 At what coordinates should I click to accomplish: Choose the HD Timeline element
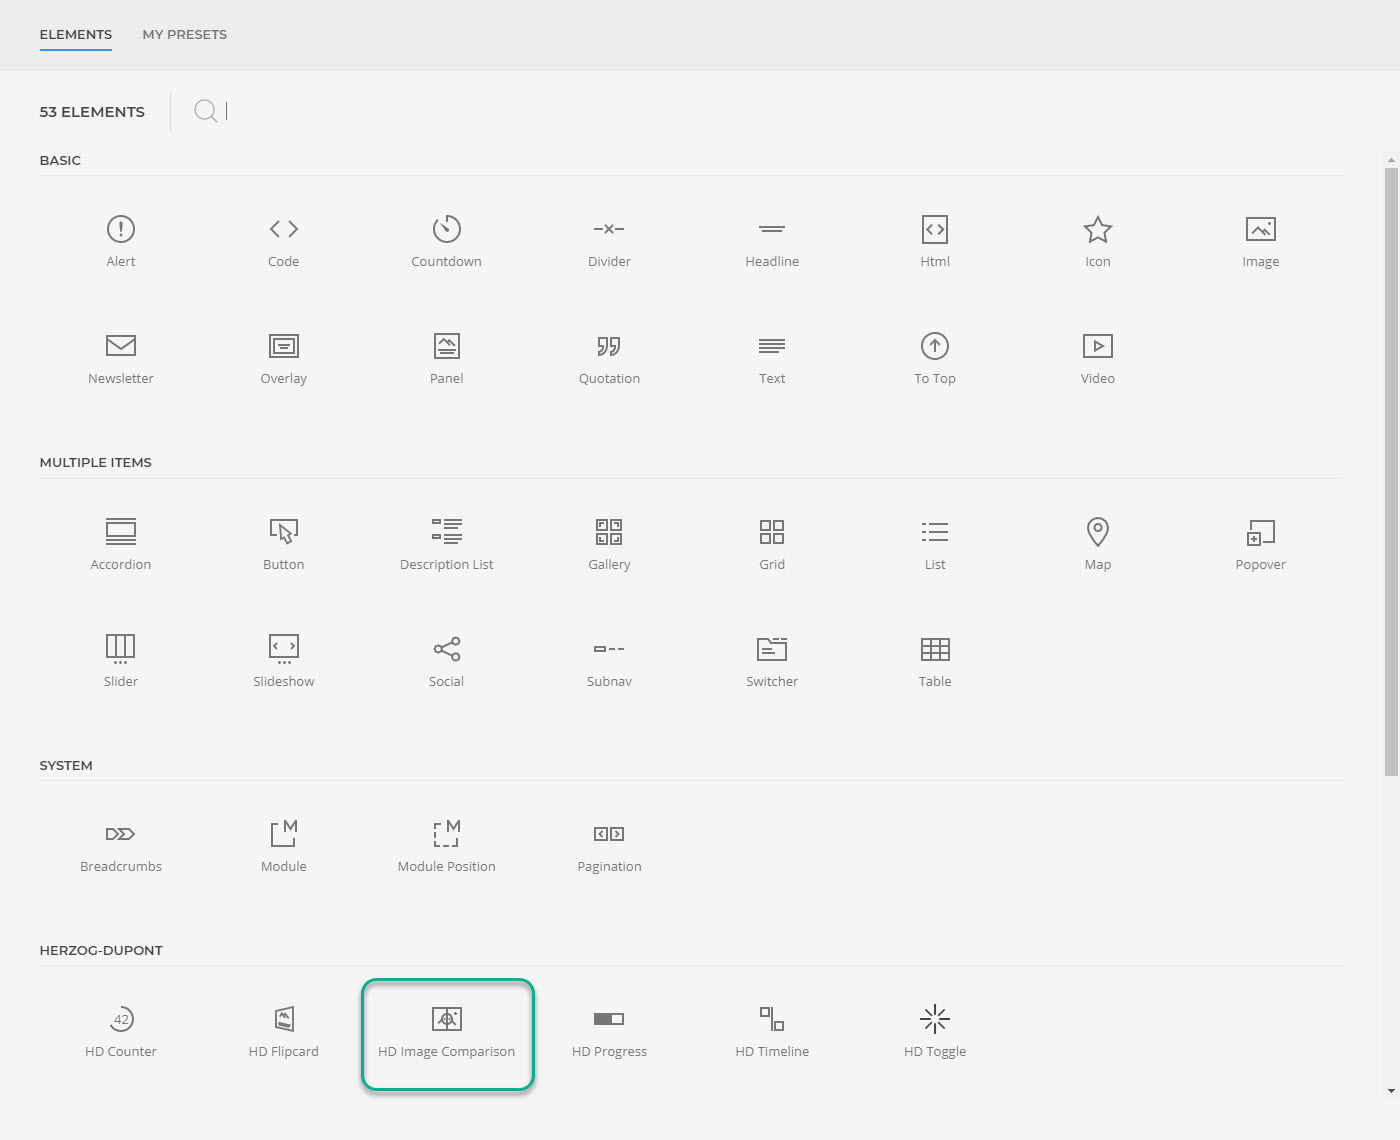[x=771, y=1030]
